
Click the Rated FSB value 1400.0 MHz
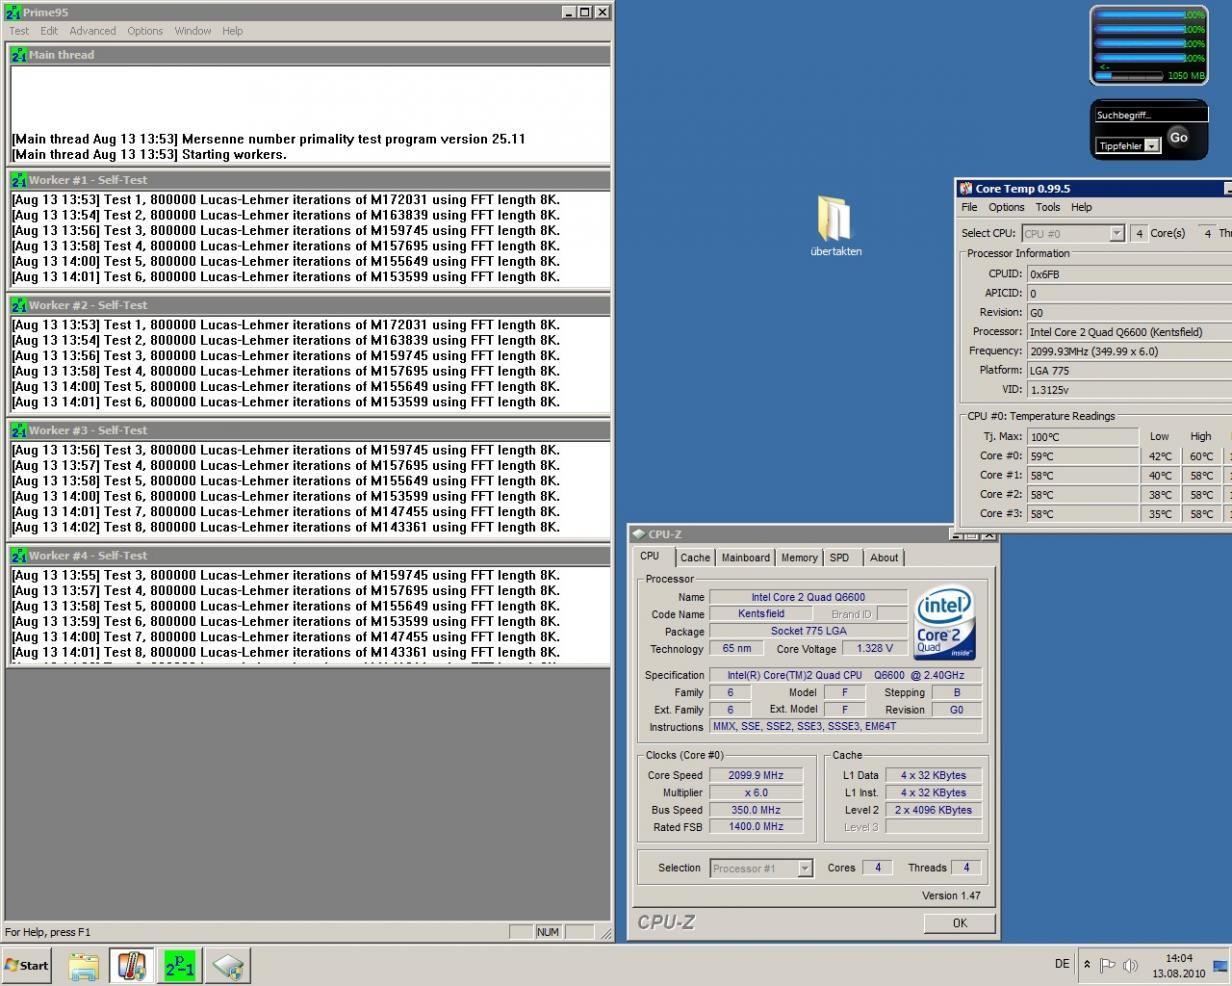pos(756,827)
